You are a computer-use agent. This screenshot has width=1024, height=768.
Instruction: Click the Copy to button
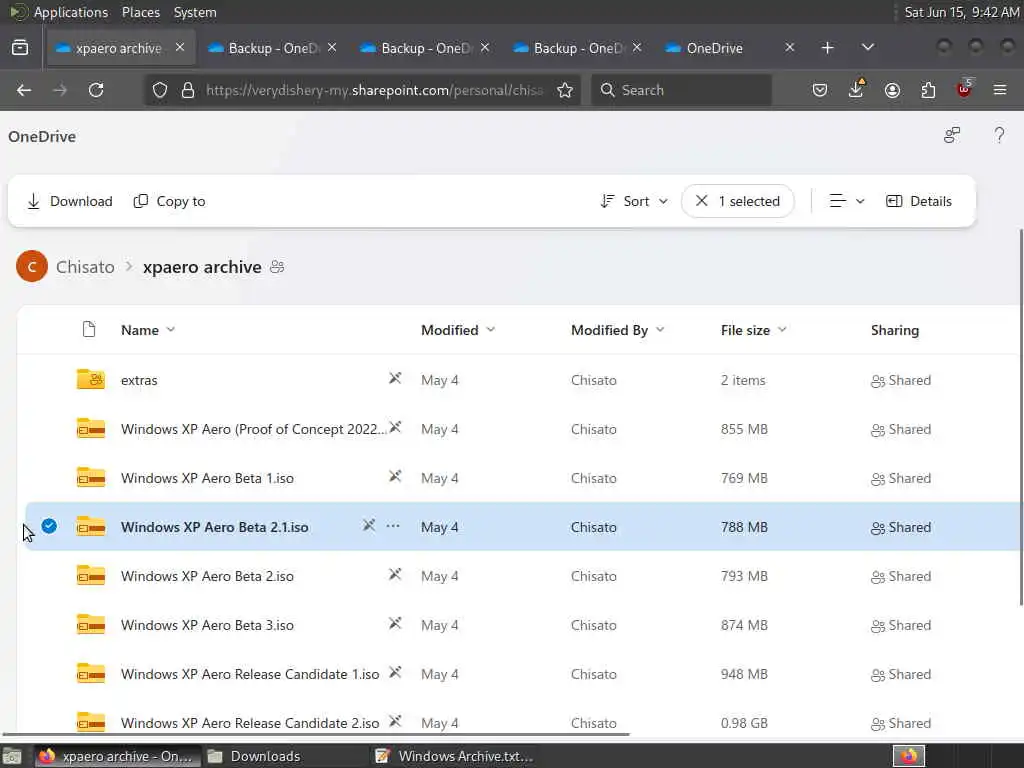coord(169,201)
